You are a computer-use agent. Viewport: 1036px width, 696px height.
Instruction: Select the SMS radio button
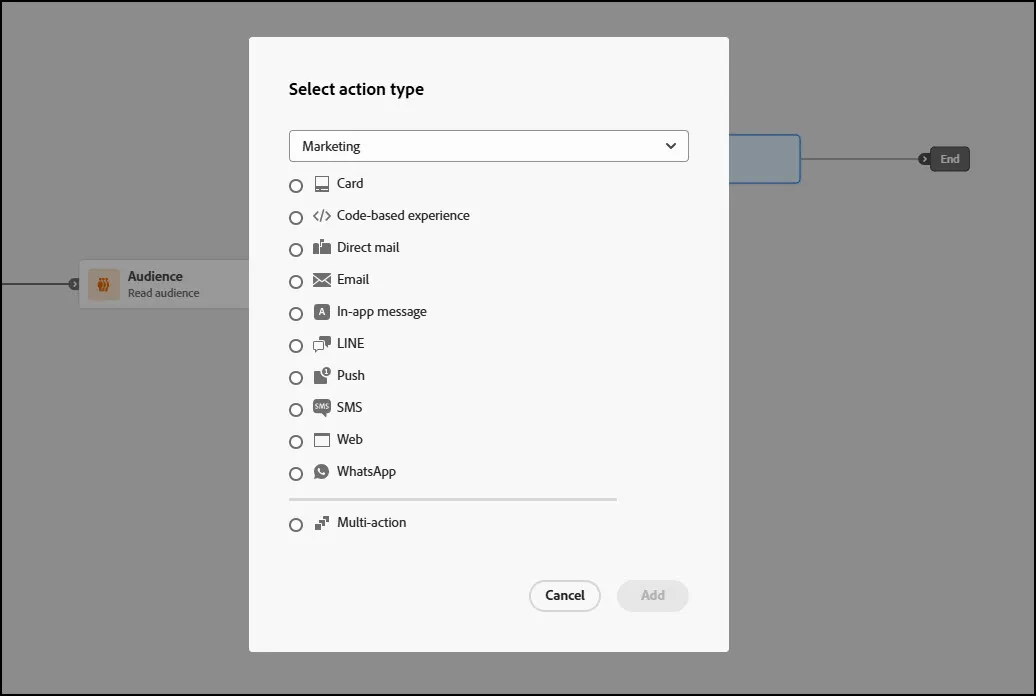pos(296,410)
